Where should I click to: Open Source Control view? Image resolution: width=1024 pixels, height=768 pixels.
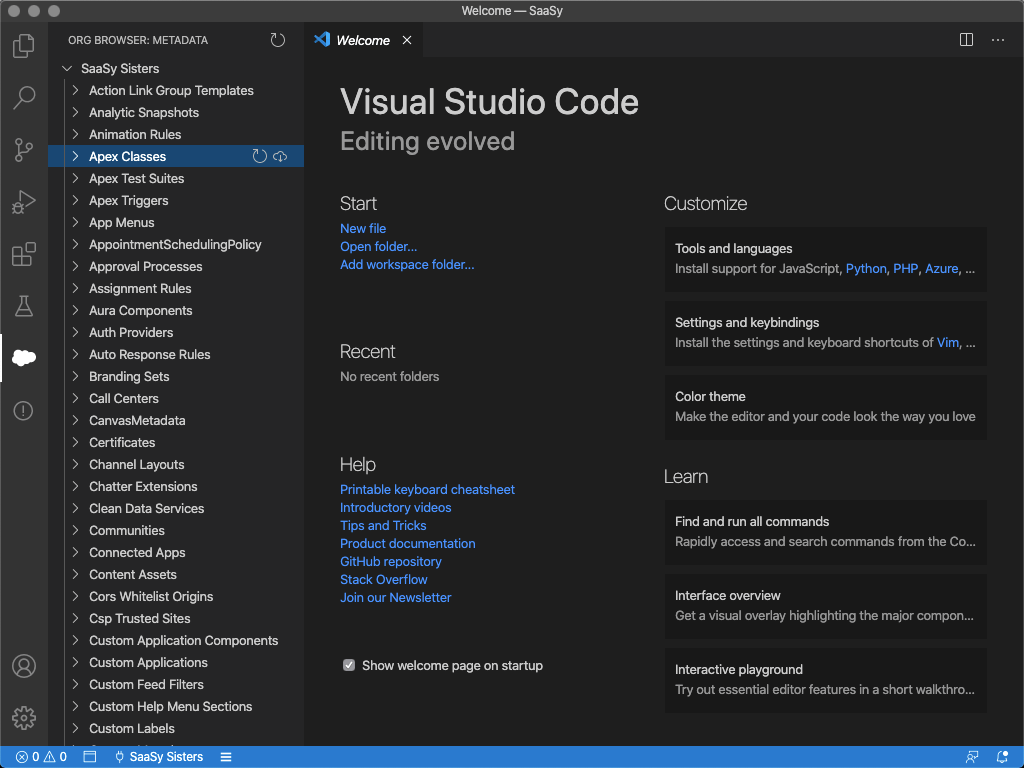[x=24, y=150]
